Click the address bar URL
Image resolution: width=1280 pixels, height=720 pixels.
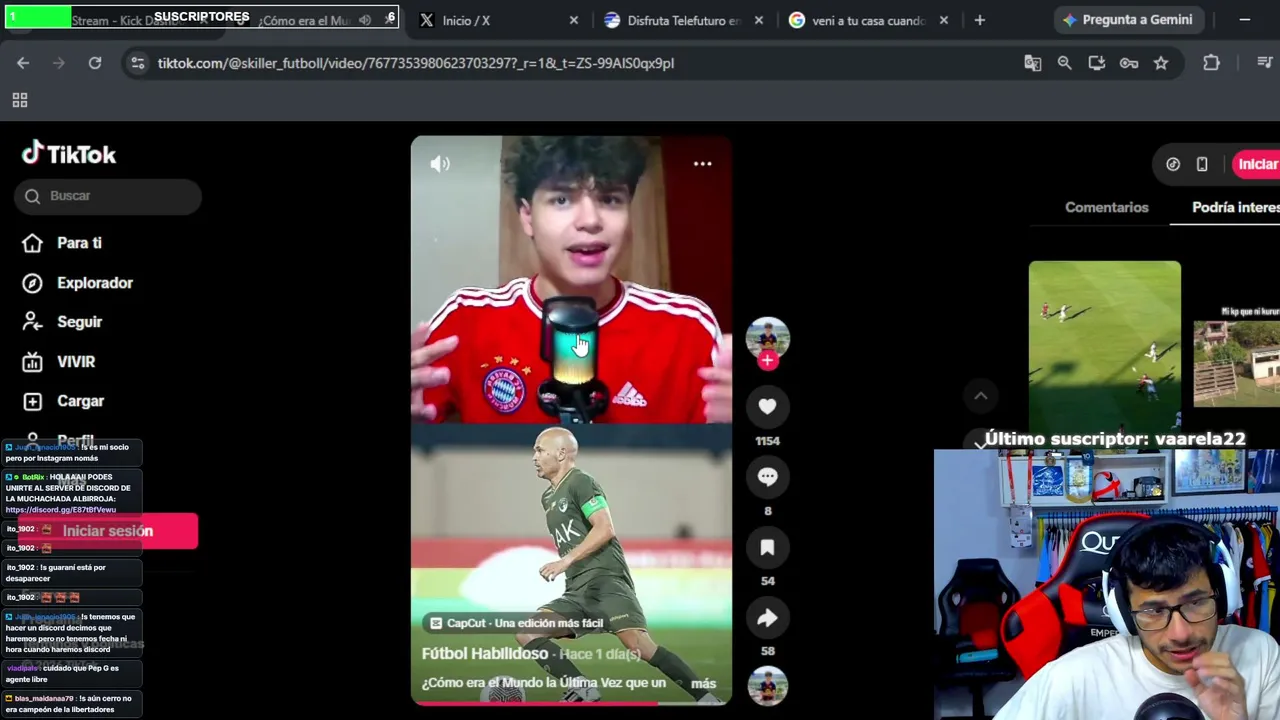(416, 63)
